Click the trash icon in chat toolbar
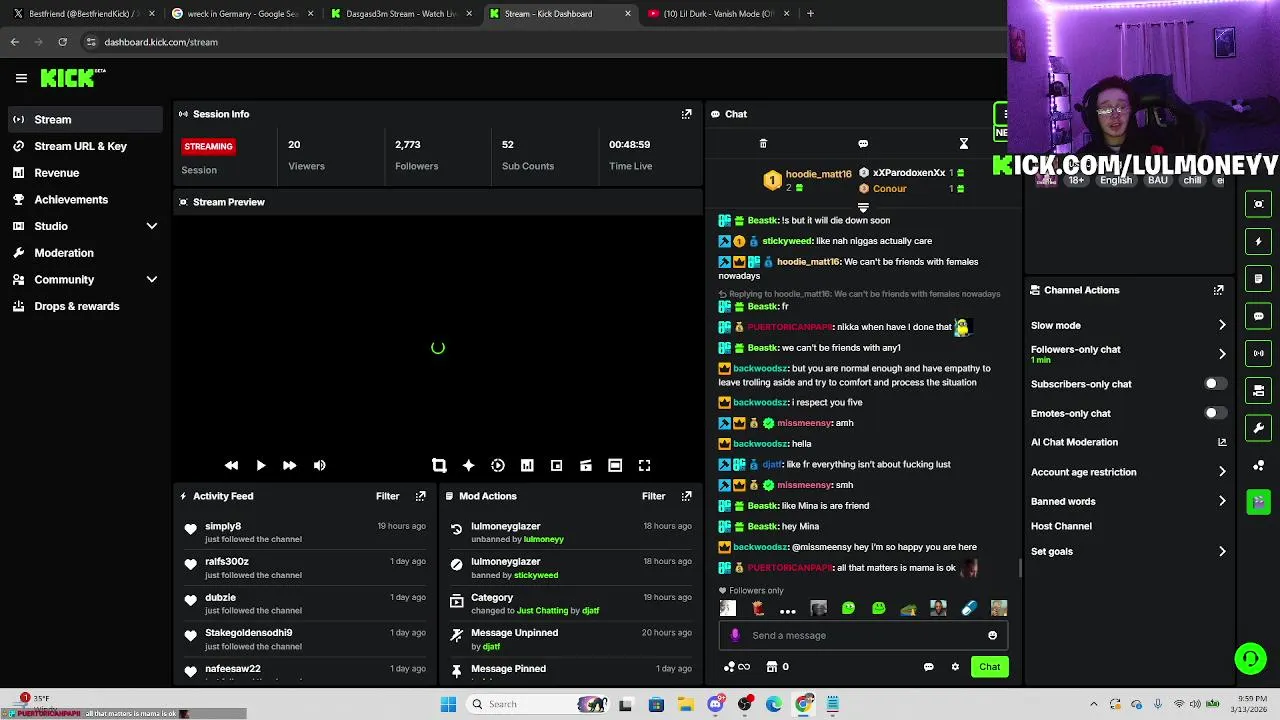 763,144
